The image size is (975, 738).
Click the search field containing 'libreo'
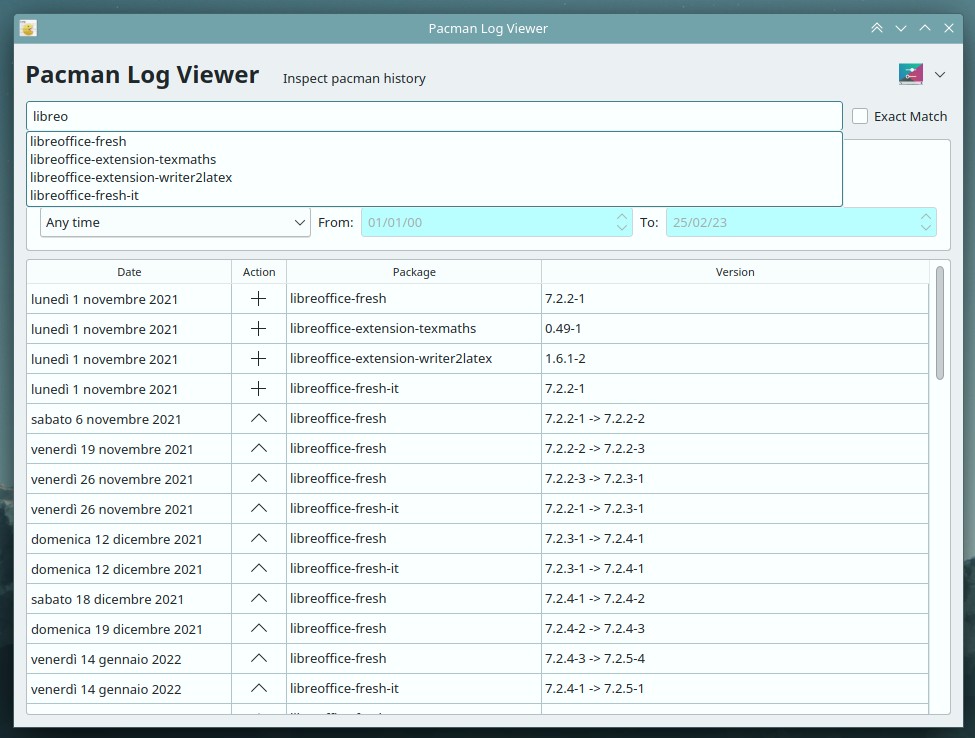tap(434, 116)
